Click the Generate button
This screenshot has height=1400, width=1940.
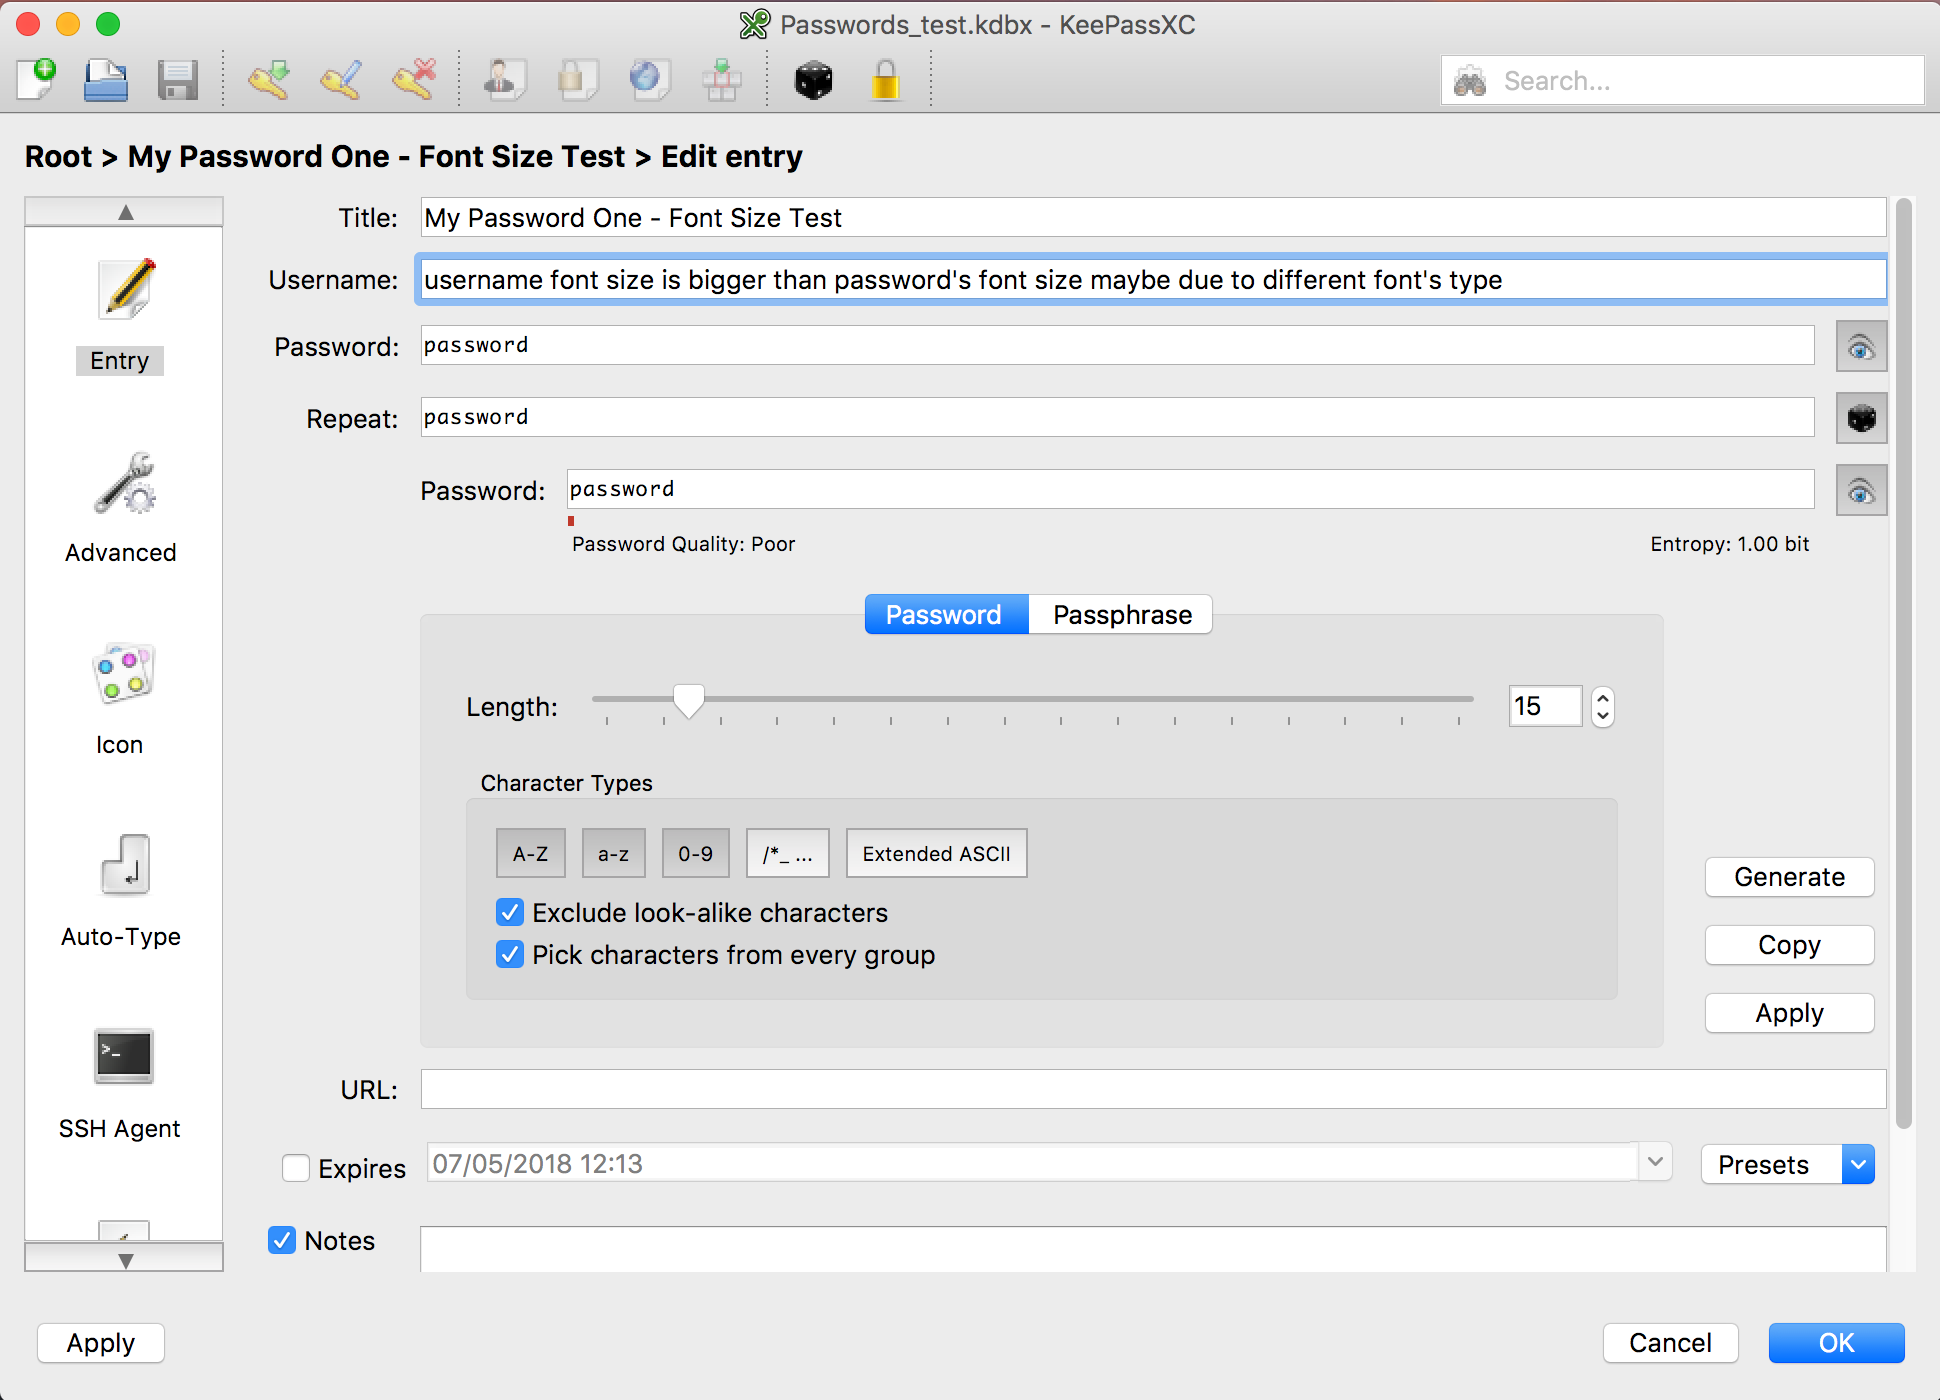coord(1788,877)
